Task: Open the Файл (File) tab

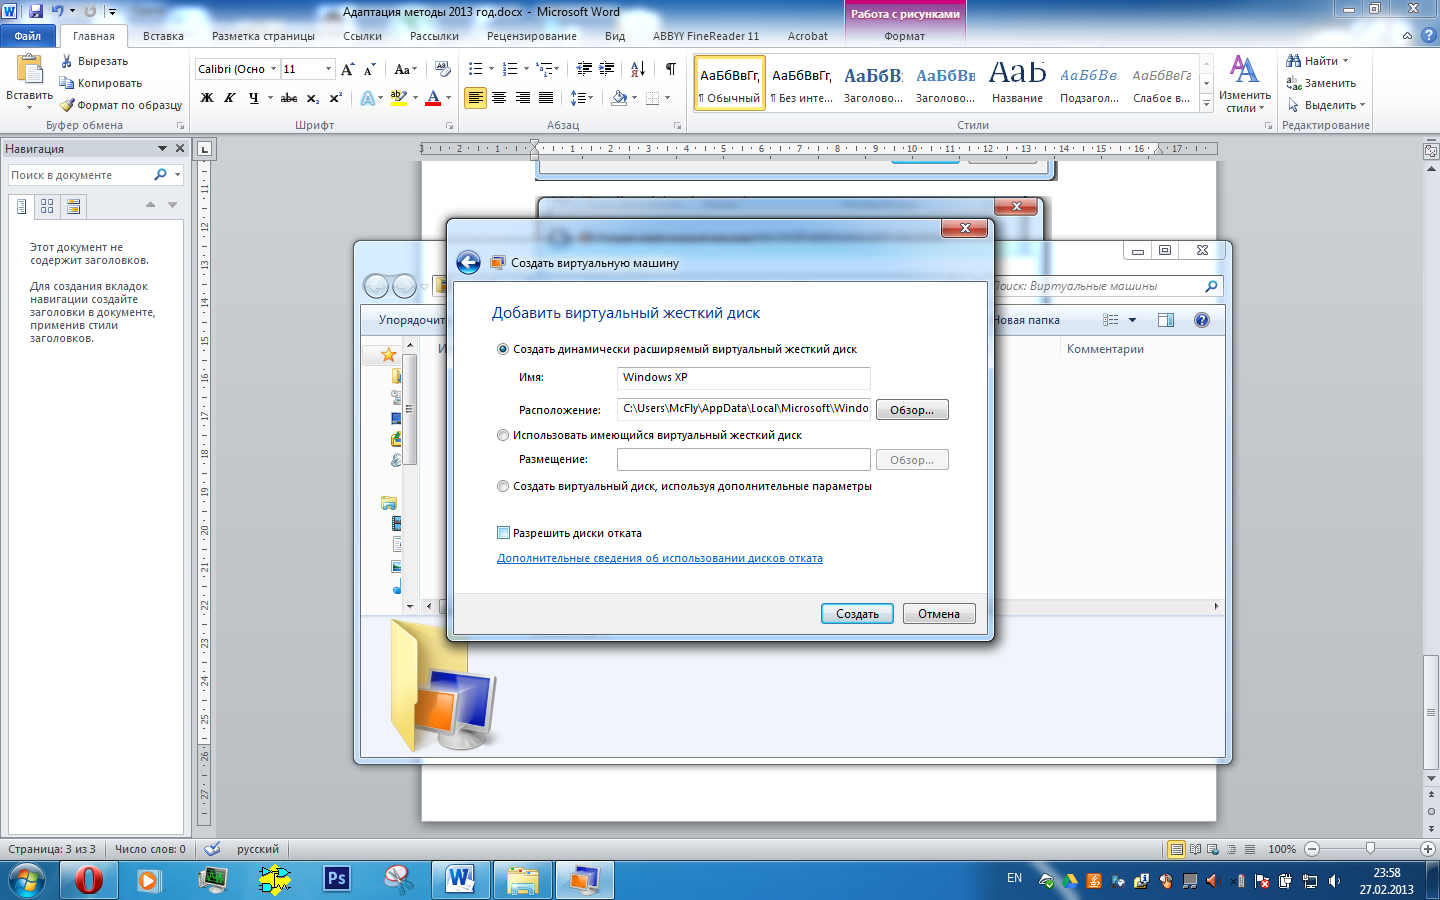Action: click(x=28, y=36)
